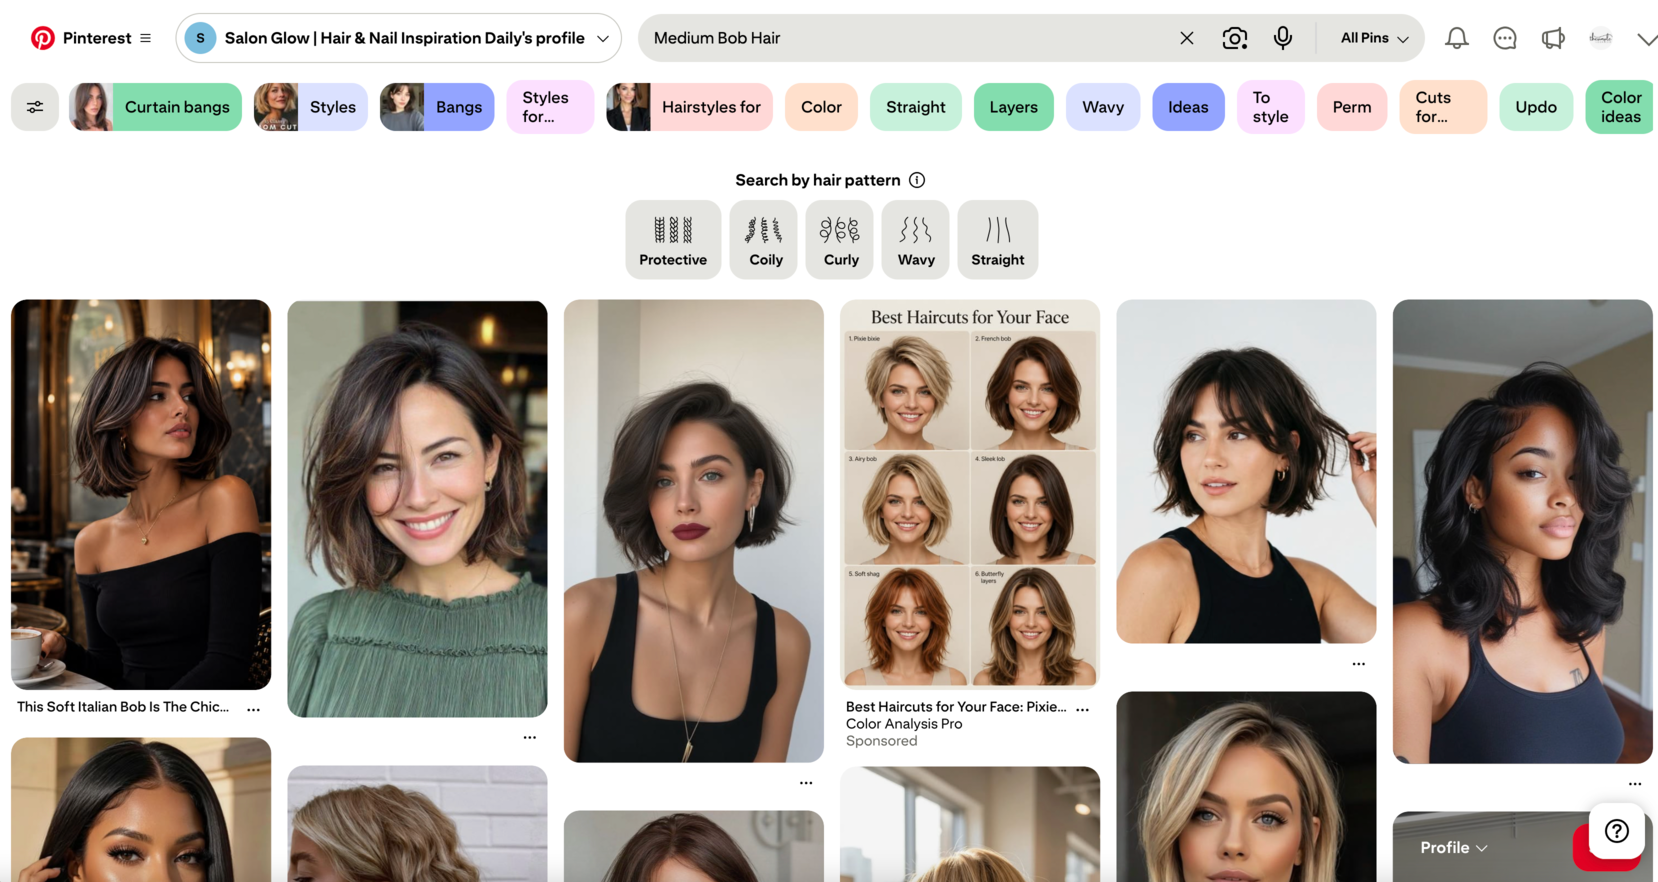Open the Best Haircuts for Your Face pin
The height and width of the screenshot is (882, 1658).
(x=970, y=494)
